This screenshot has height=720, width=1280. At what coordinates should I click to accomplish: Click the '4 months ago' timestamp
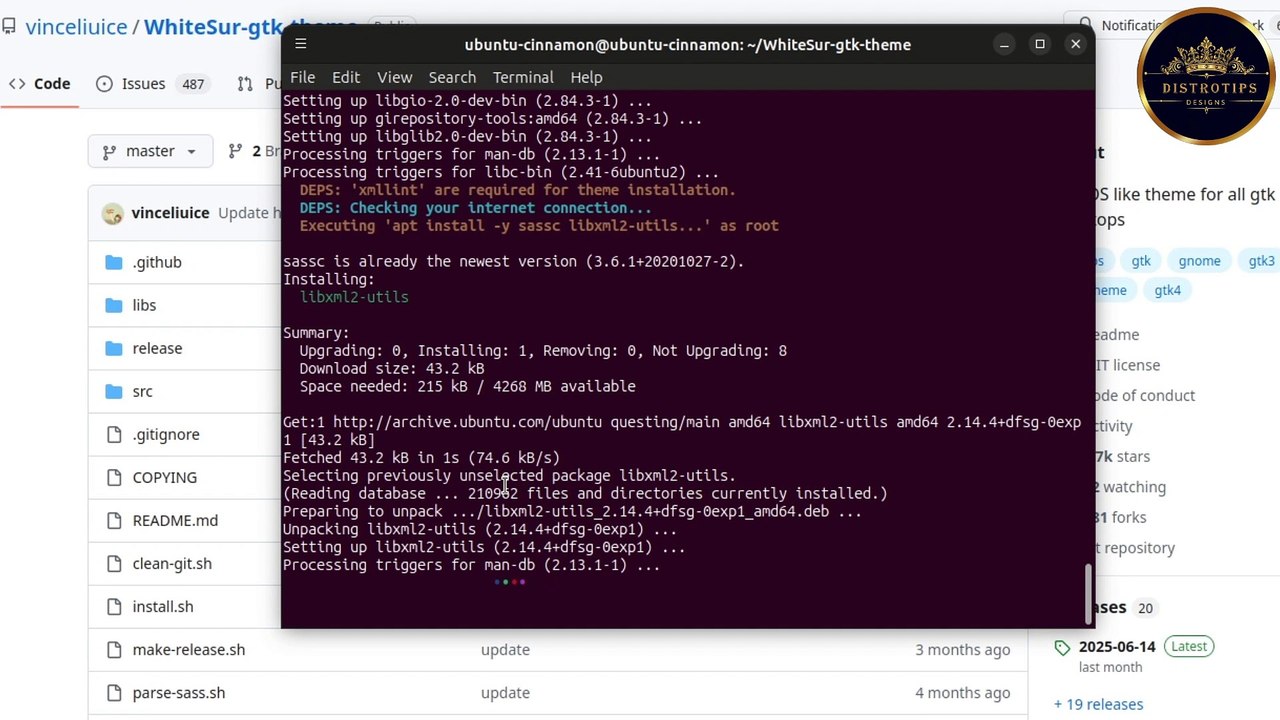coord(962,692)
